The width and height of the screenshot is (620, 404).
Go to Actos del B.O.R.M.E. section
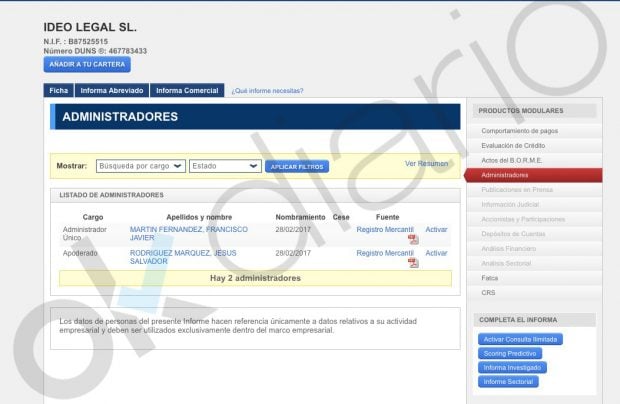pos(510,160)
